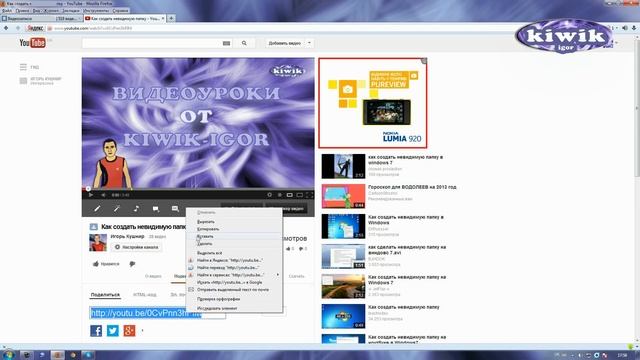Share the video on Google Plus
Image resolution: width=640 pixels, height=360 pixels.
[x=129, y=330]
